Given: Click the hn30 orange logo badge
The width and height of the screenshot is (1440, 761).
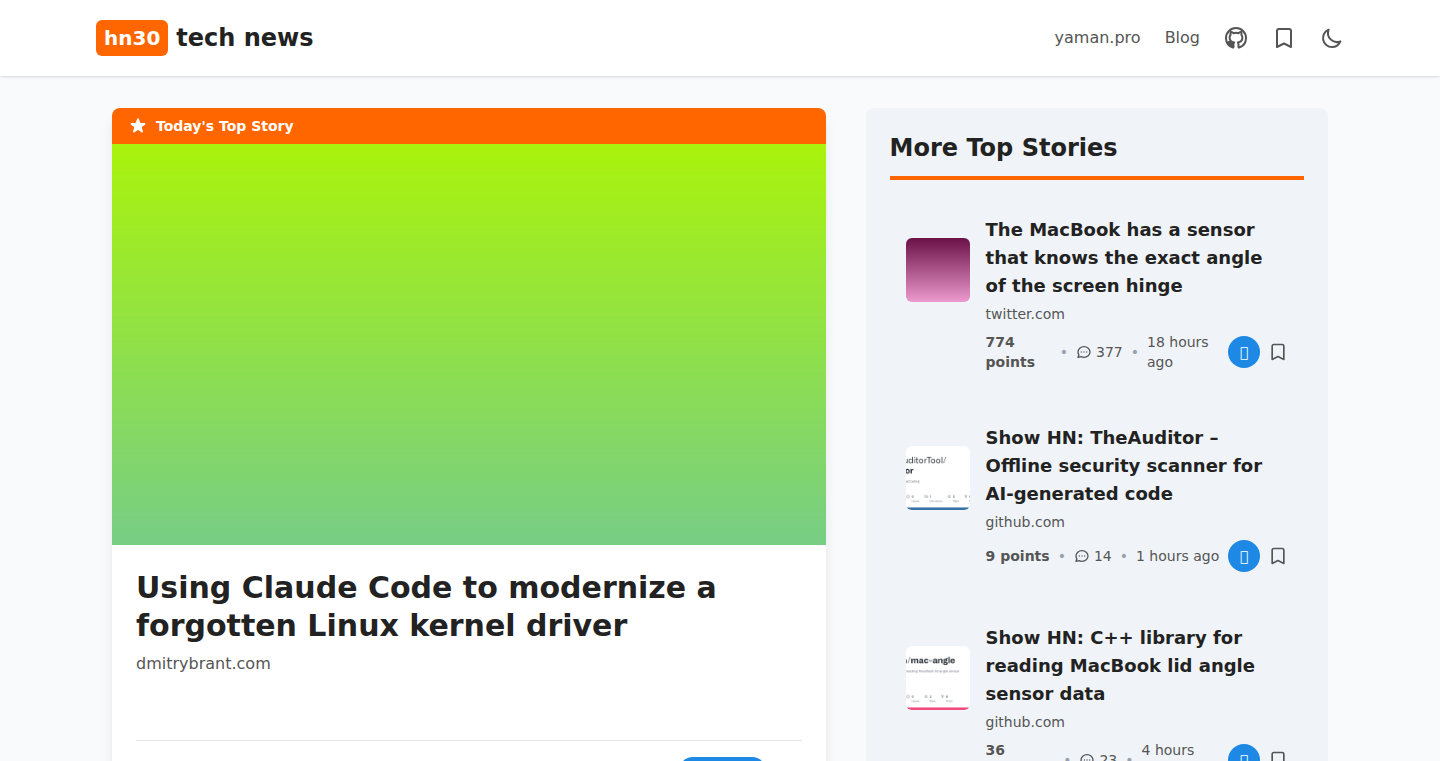Looking at the screenshot, I should (x=132, y=38).
